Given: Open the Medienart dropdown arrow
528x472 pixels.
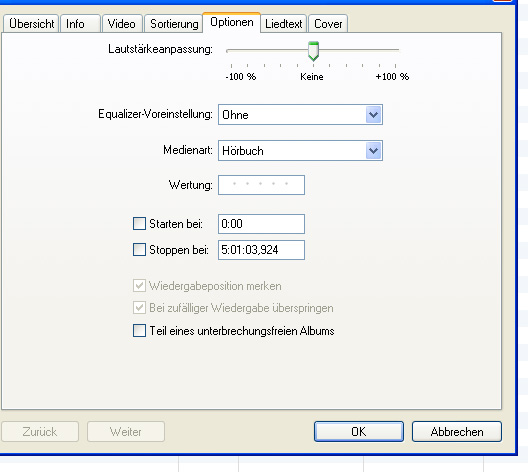Looking at the screenshot, I should click(373, 150).
